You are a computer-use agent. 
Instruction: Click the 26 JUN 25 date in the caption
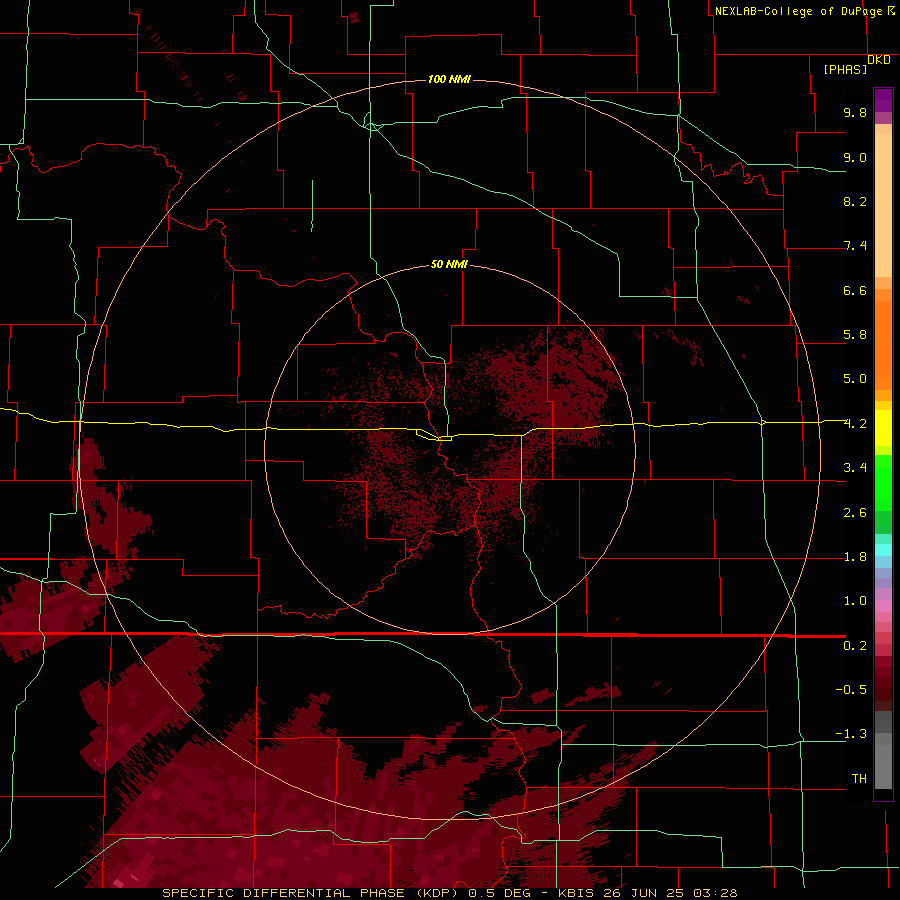pyautogui.click(x=645, y=893)
